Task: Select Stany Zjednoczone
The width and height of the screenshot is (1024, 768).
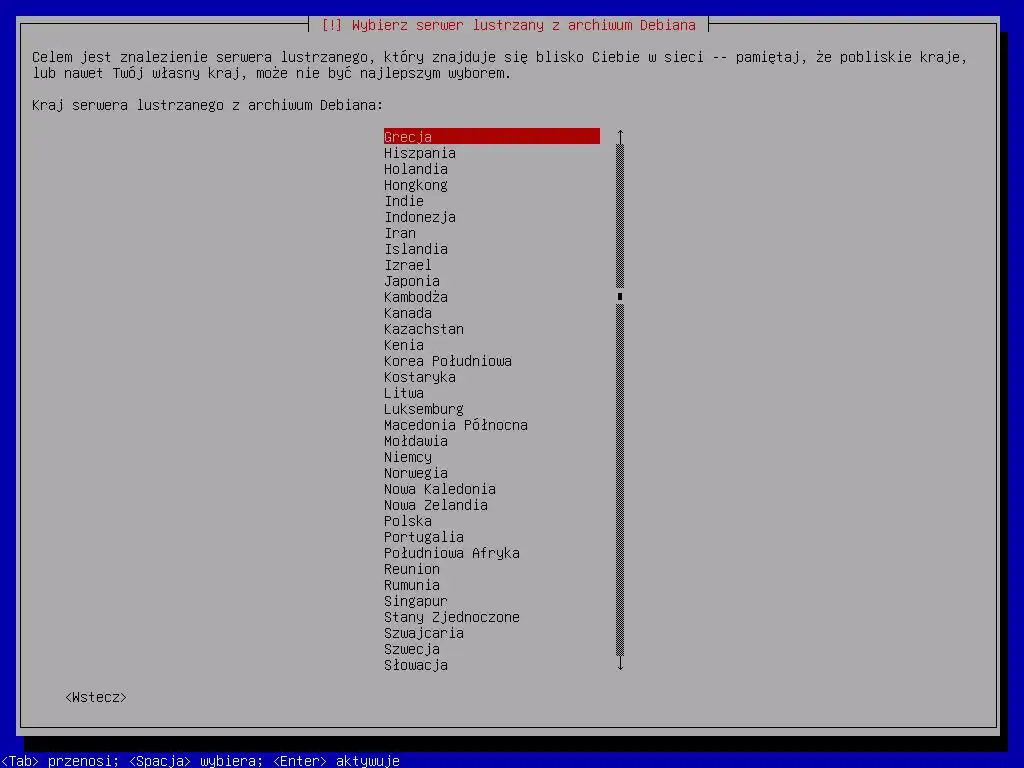Action: point(492,616)
